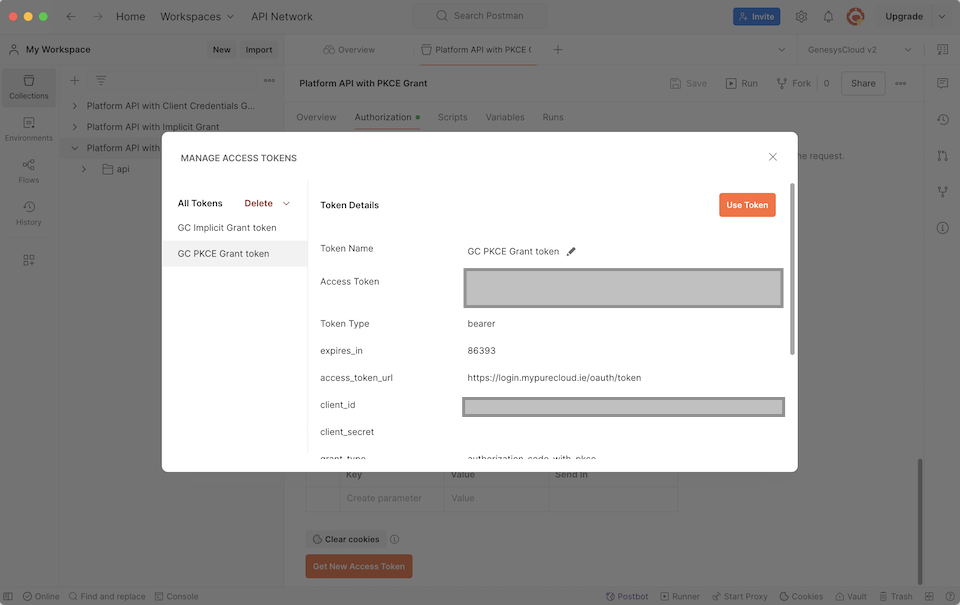Viewport: 960px width, 605px height.
Task: Open Postbot from the status bar
Action: 627,596
